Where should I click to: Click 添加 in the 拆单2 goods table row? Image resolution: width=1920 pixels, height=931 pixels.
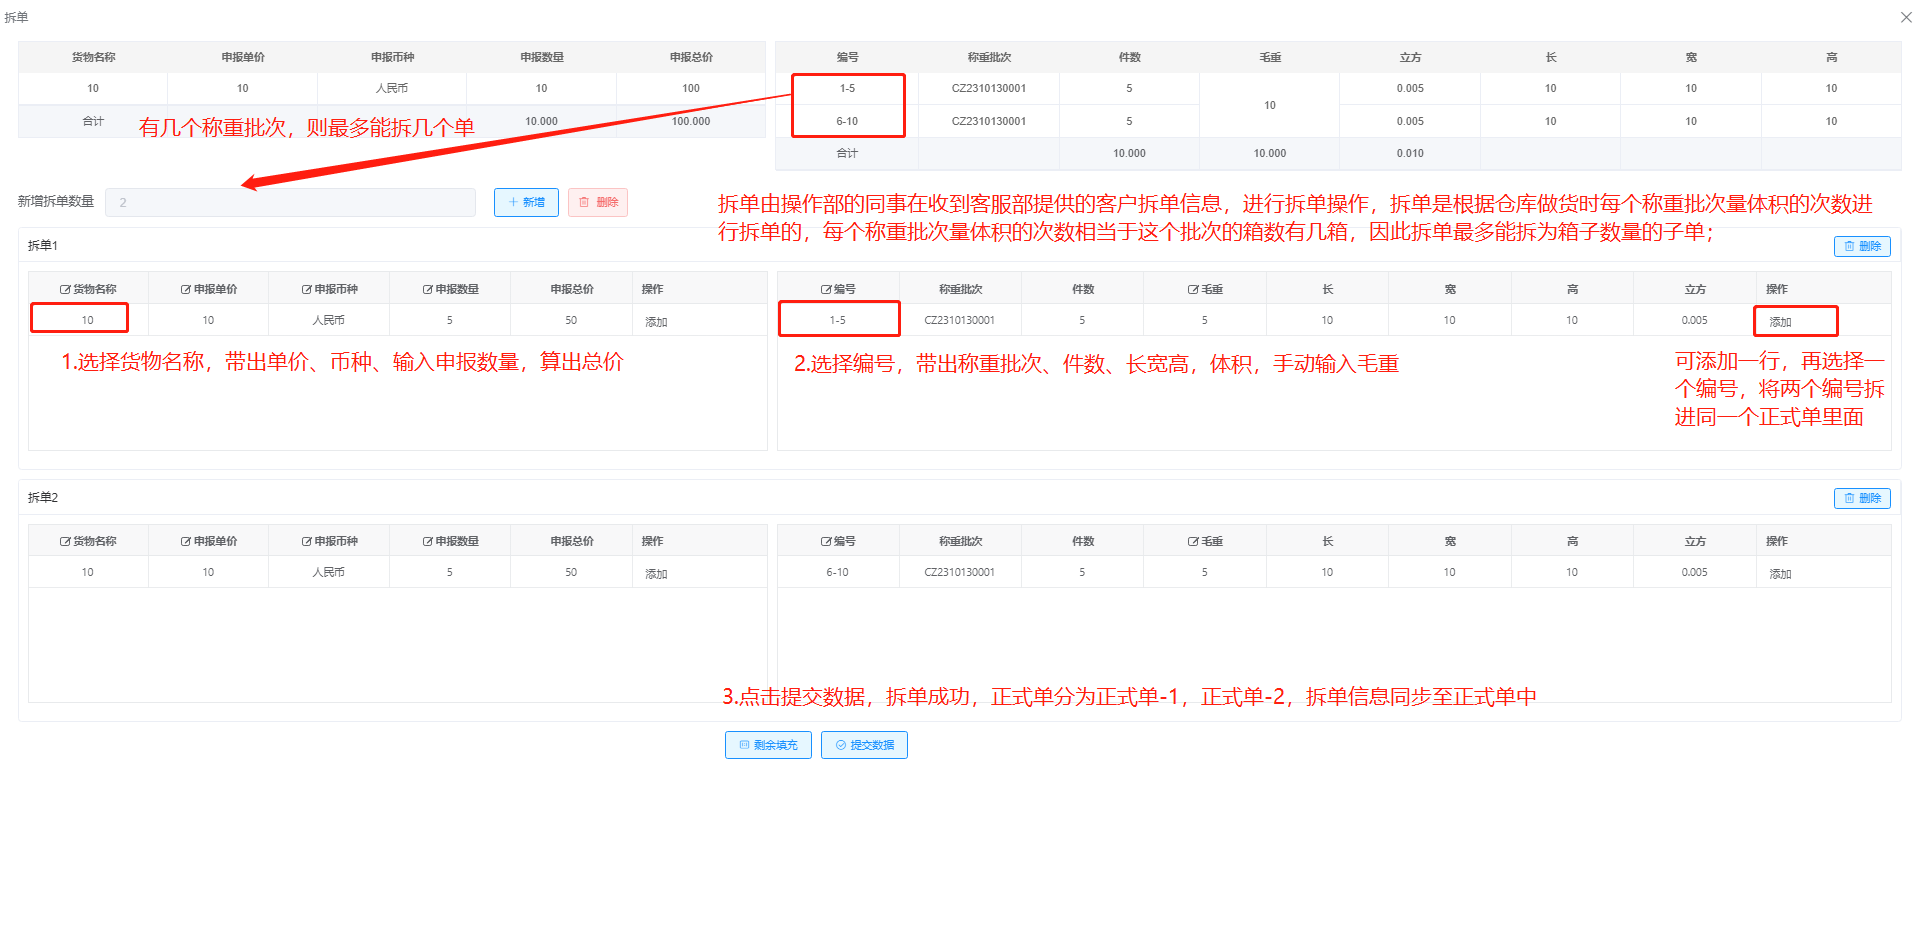pyautogui.click(x=656, y=574)
